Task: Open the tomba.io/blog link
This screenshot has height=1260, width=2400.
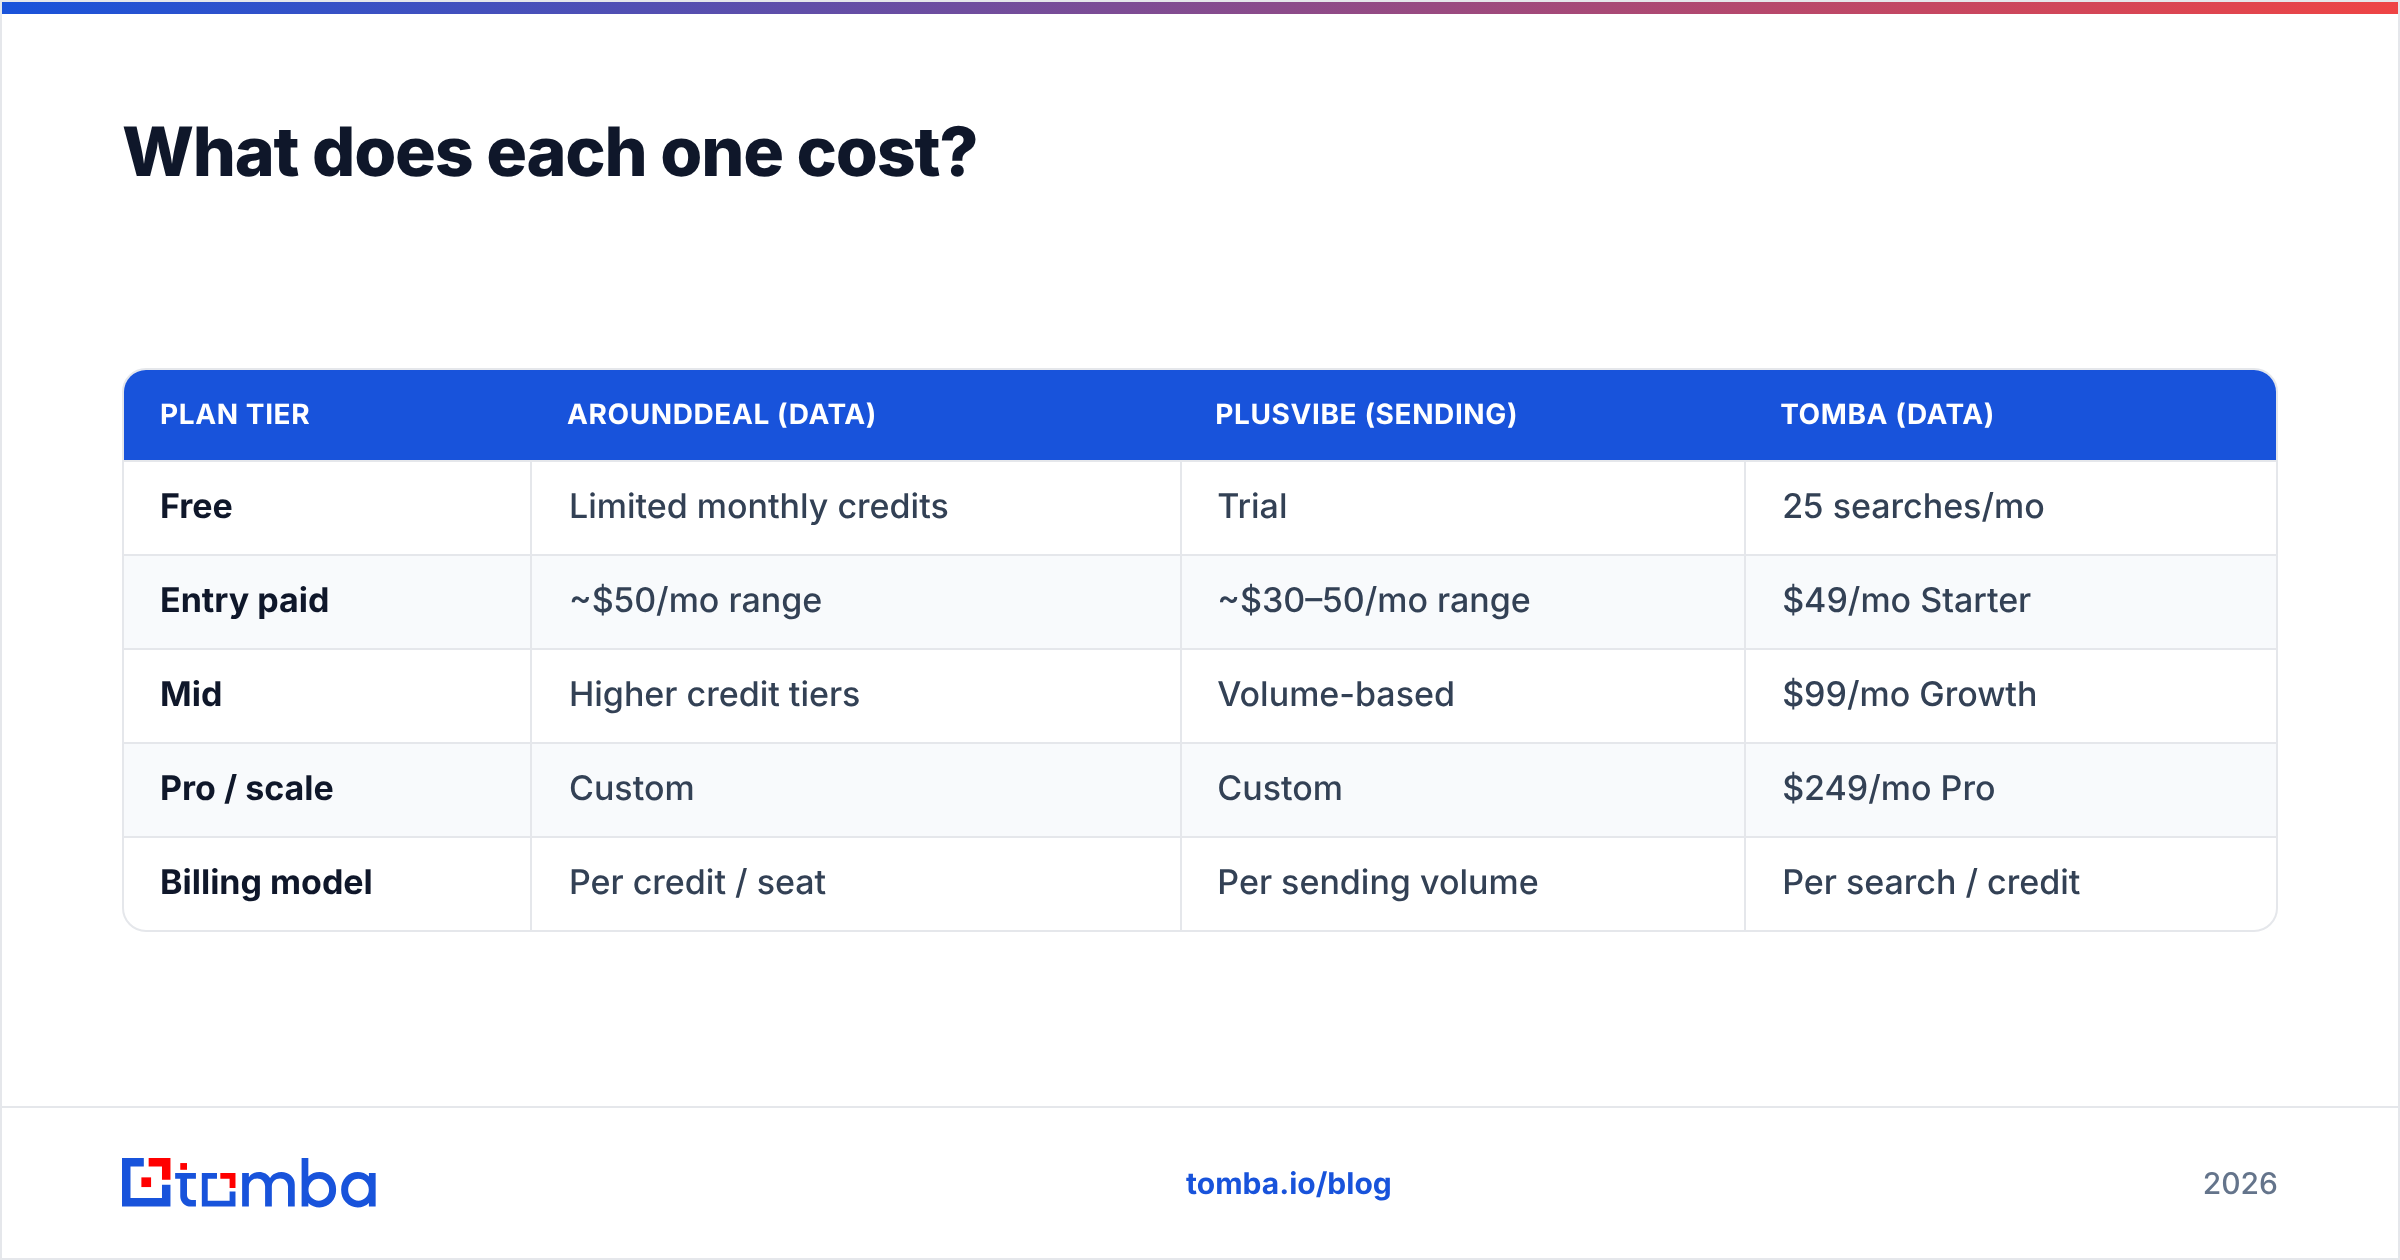Action: point(1288,1184)
